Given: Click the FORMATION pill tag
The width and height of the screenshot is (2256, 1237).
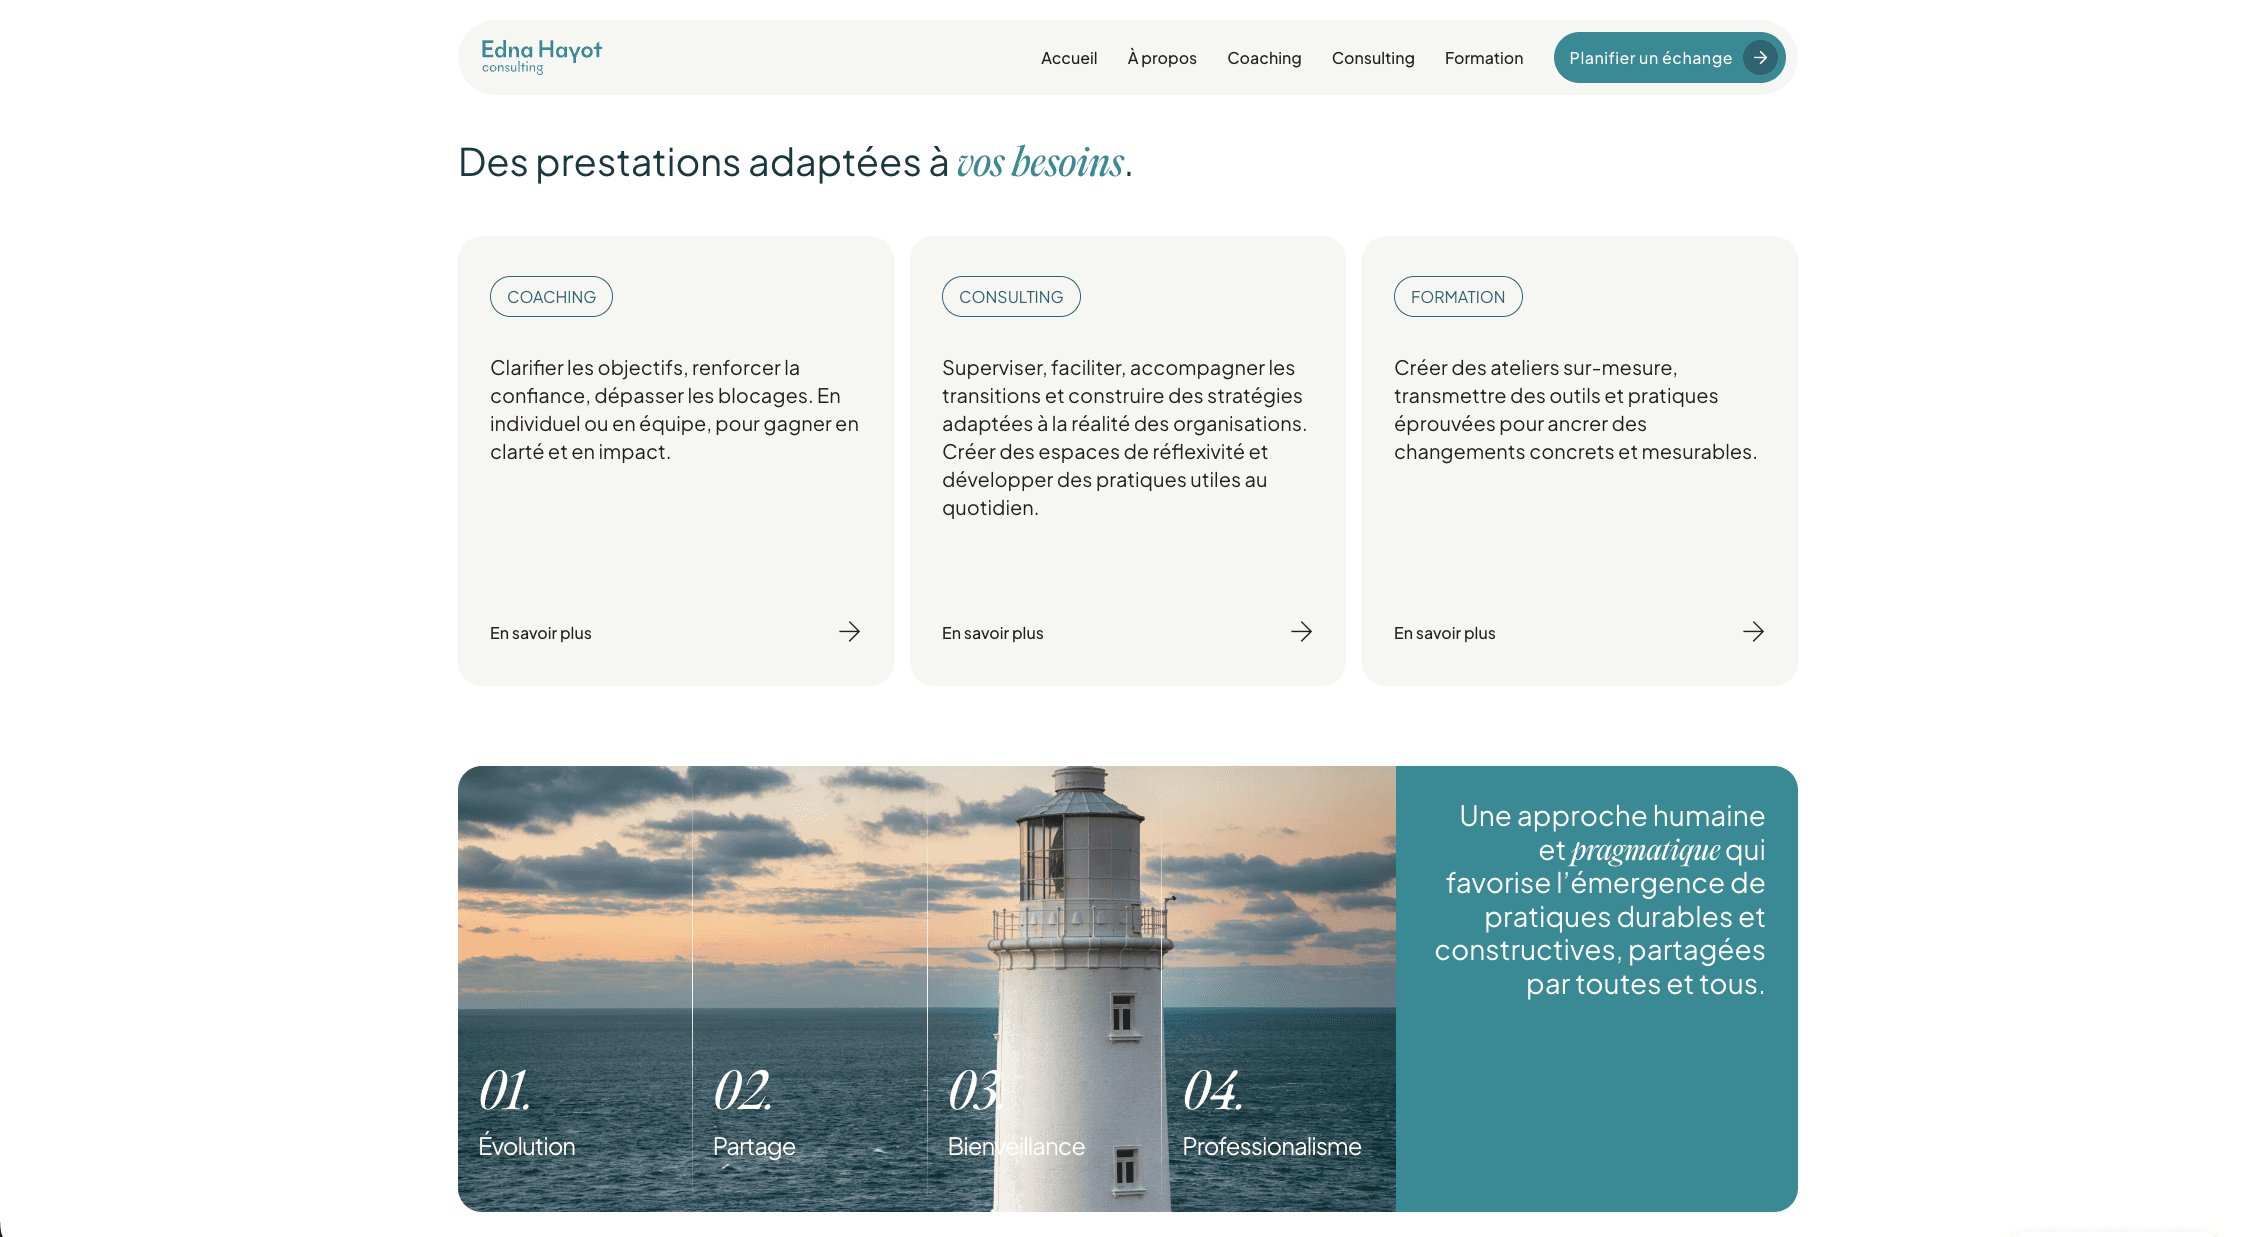Looking at the screenshot, I should [x=1457, y=297].
